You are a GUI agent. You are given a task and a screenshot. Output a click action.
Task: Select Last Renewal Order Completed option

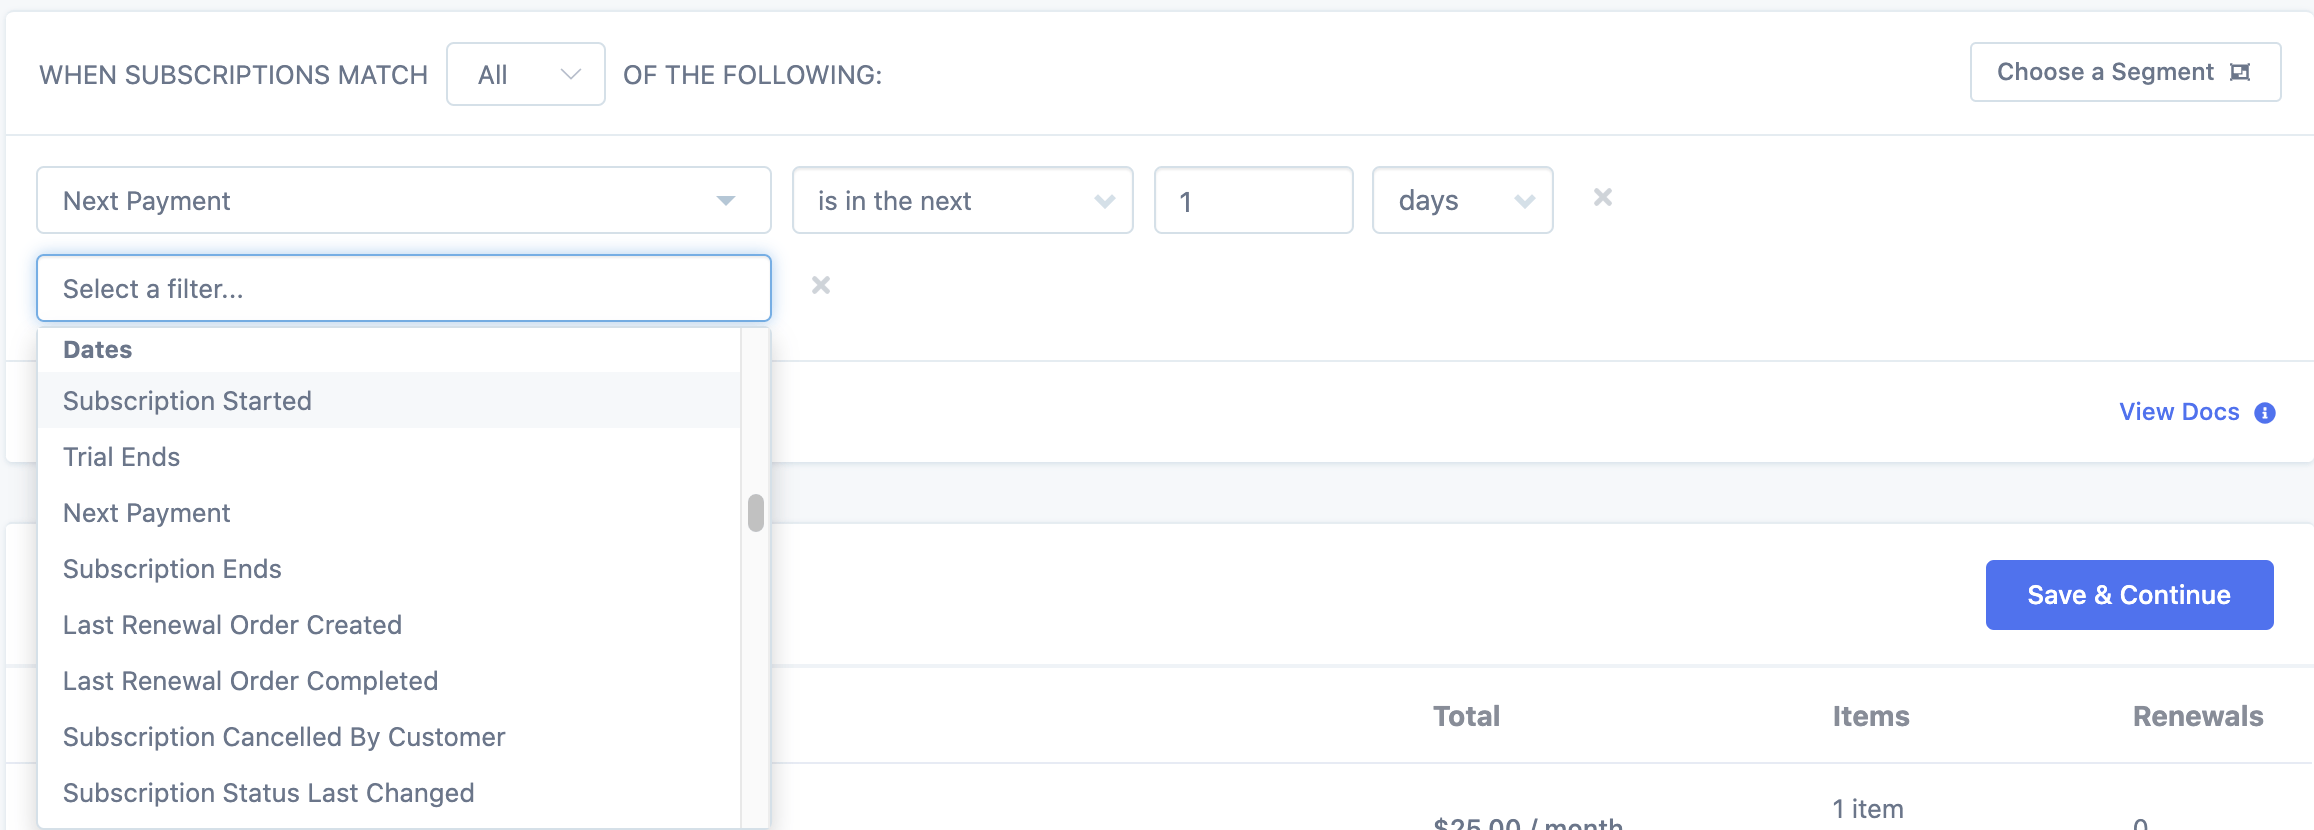250,681
